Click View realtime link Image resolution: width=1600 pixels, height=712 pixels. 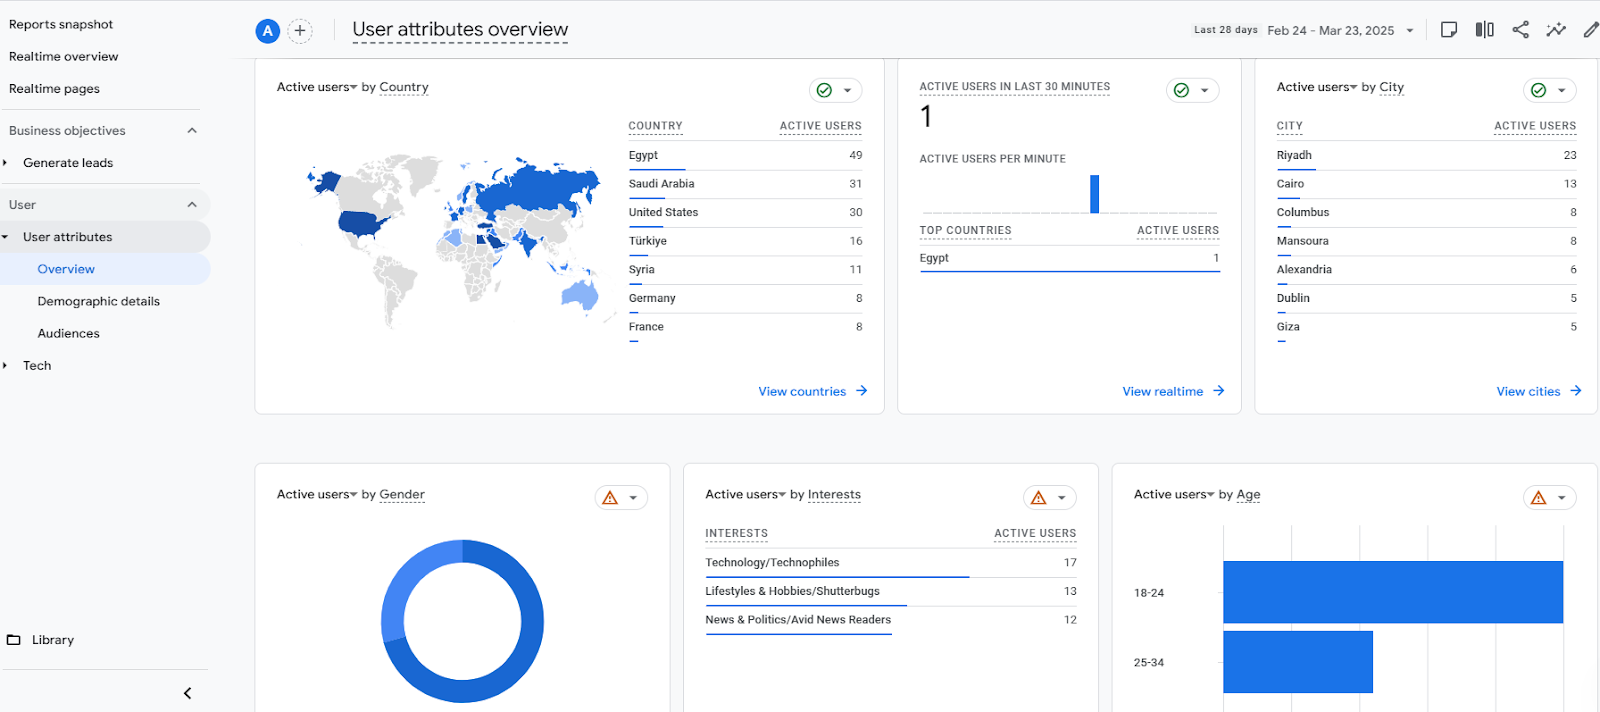(1163, 391)
